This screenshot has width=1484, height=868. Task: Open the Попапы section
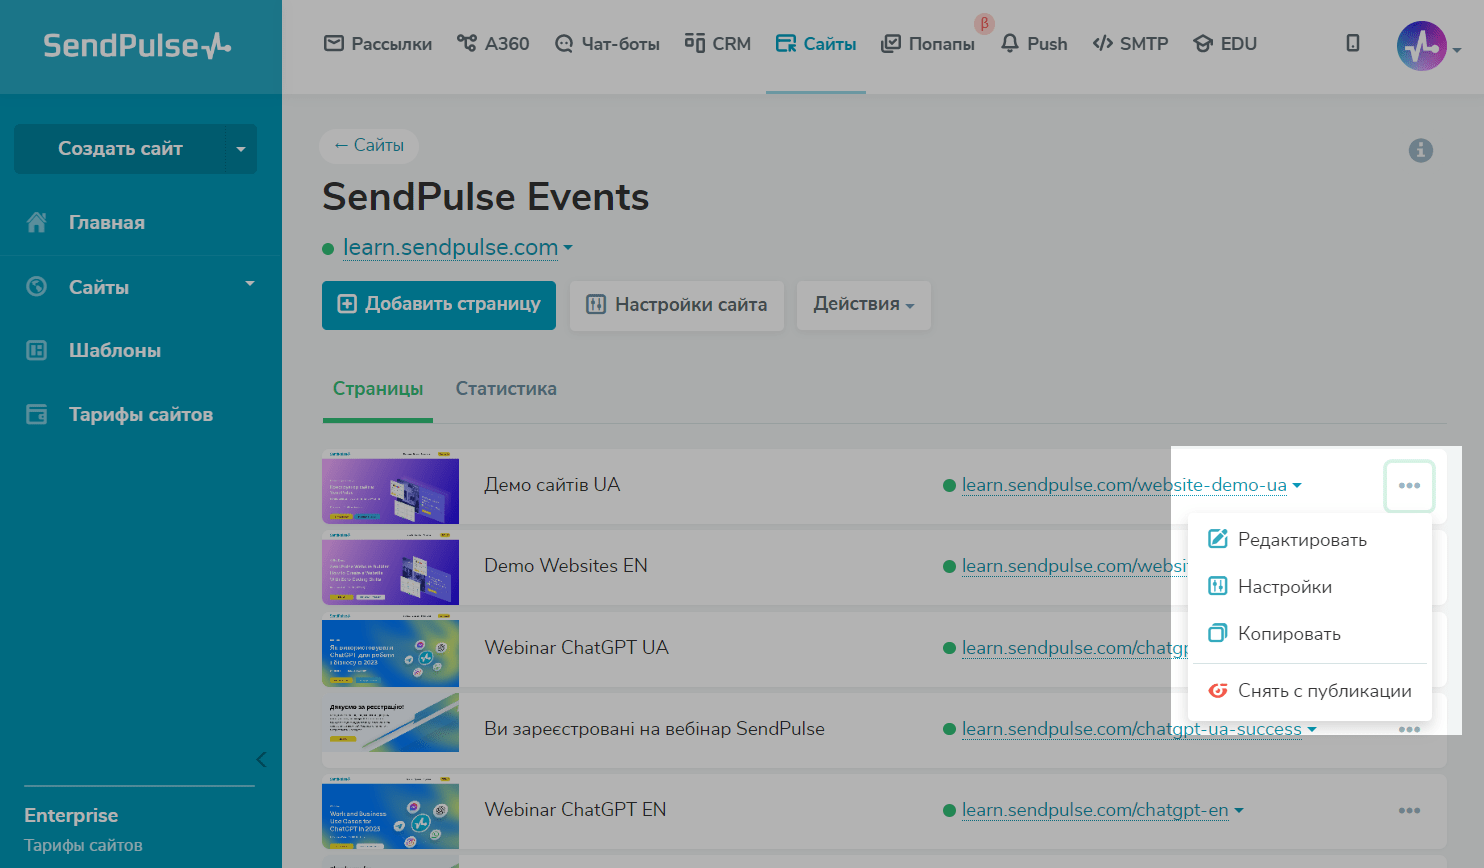tap(927, 44)
